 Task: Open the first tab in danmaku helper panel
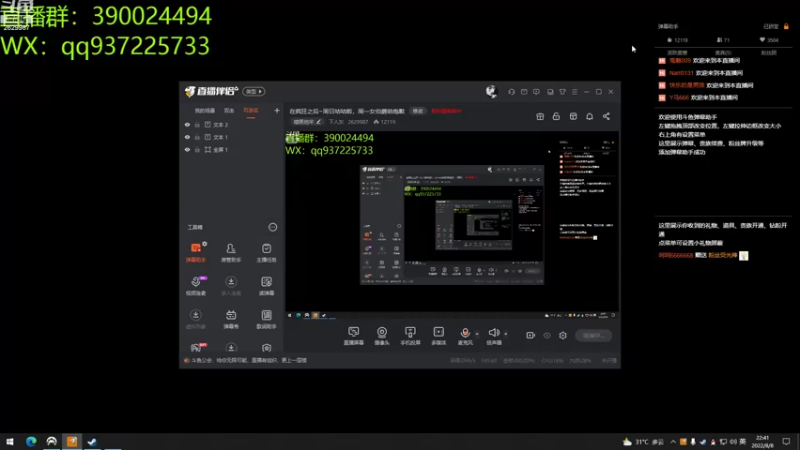pyautogui.click(x=677, y=53)
